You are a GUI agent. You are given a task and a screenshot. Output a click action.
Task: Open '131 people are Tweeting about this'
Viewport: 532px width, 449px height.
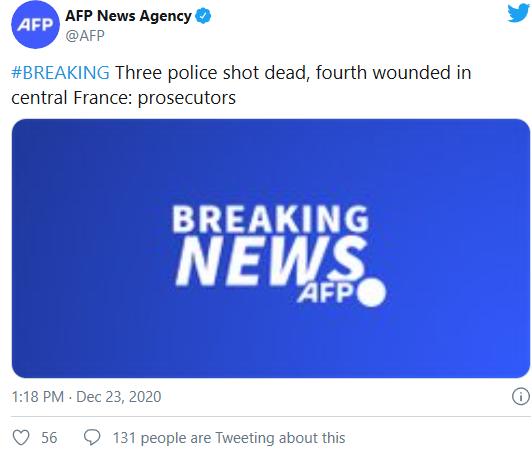(229, 438)
